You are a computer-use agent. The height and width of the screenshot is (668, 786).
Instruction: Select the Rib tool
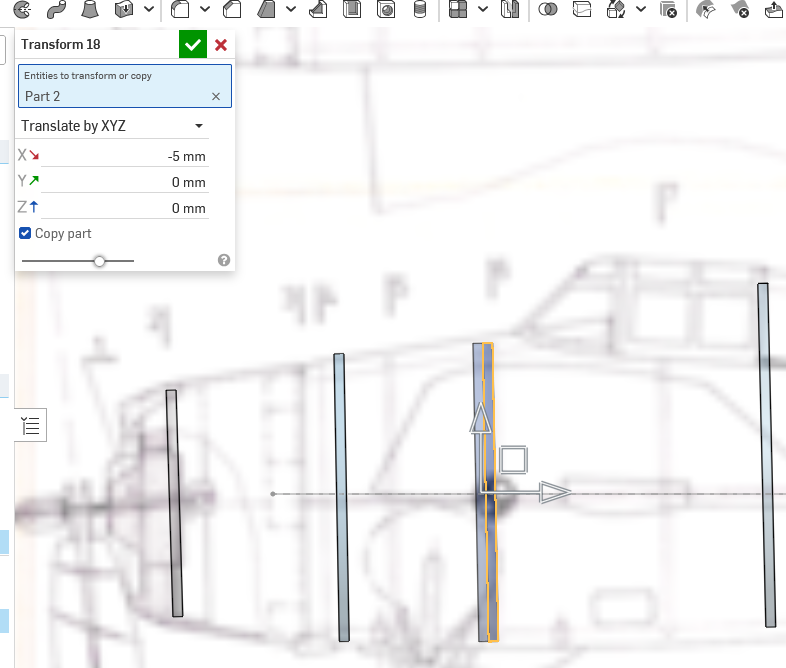coord(318,9)
